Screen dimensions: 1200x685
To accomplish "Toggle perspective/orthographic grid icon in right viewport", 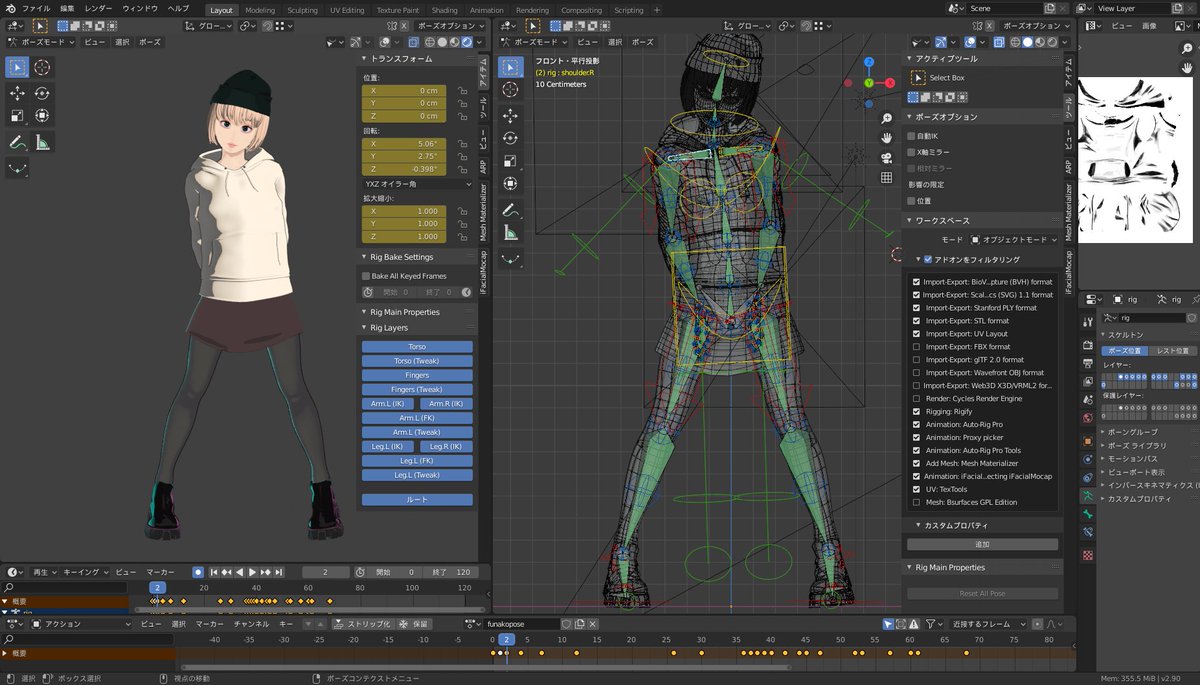I will [x=886, y=178].
